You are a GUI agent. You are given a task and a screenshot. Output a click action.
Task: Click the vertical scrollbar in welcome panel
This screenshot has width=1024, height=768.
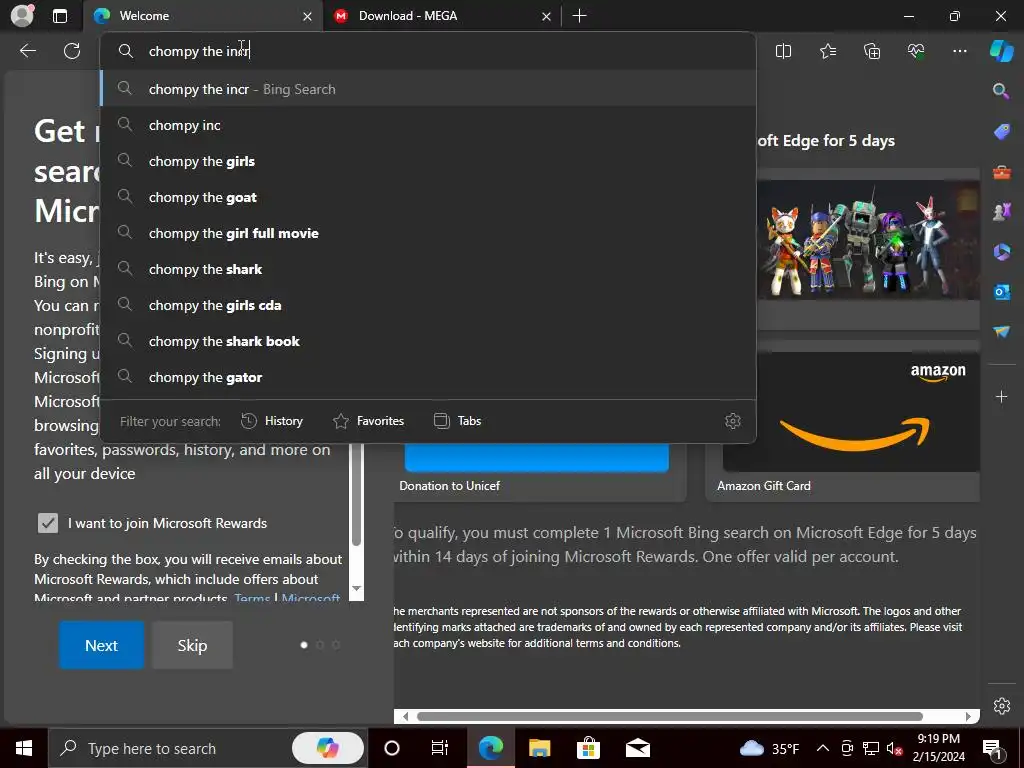(x=357, y=494)
